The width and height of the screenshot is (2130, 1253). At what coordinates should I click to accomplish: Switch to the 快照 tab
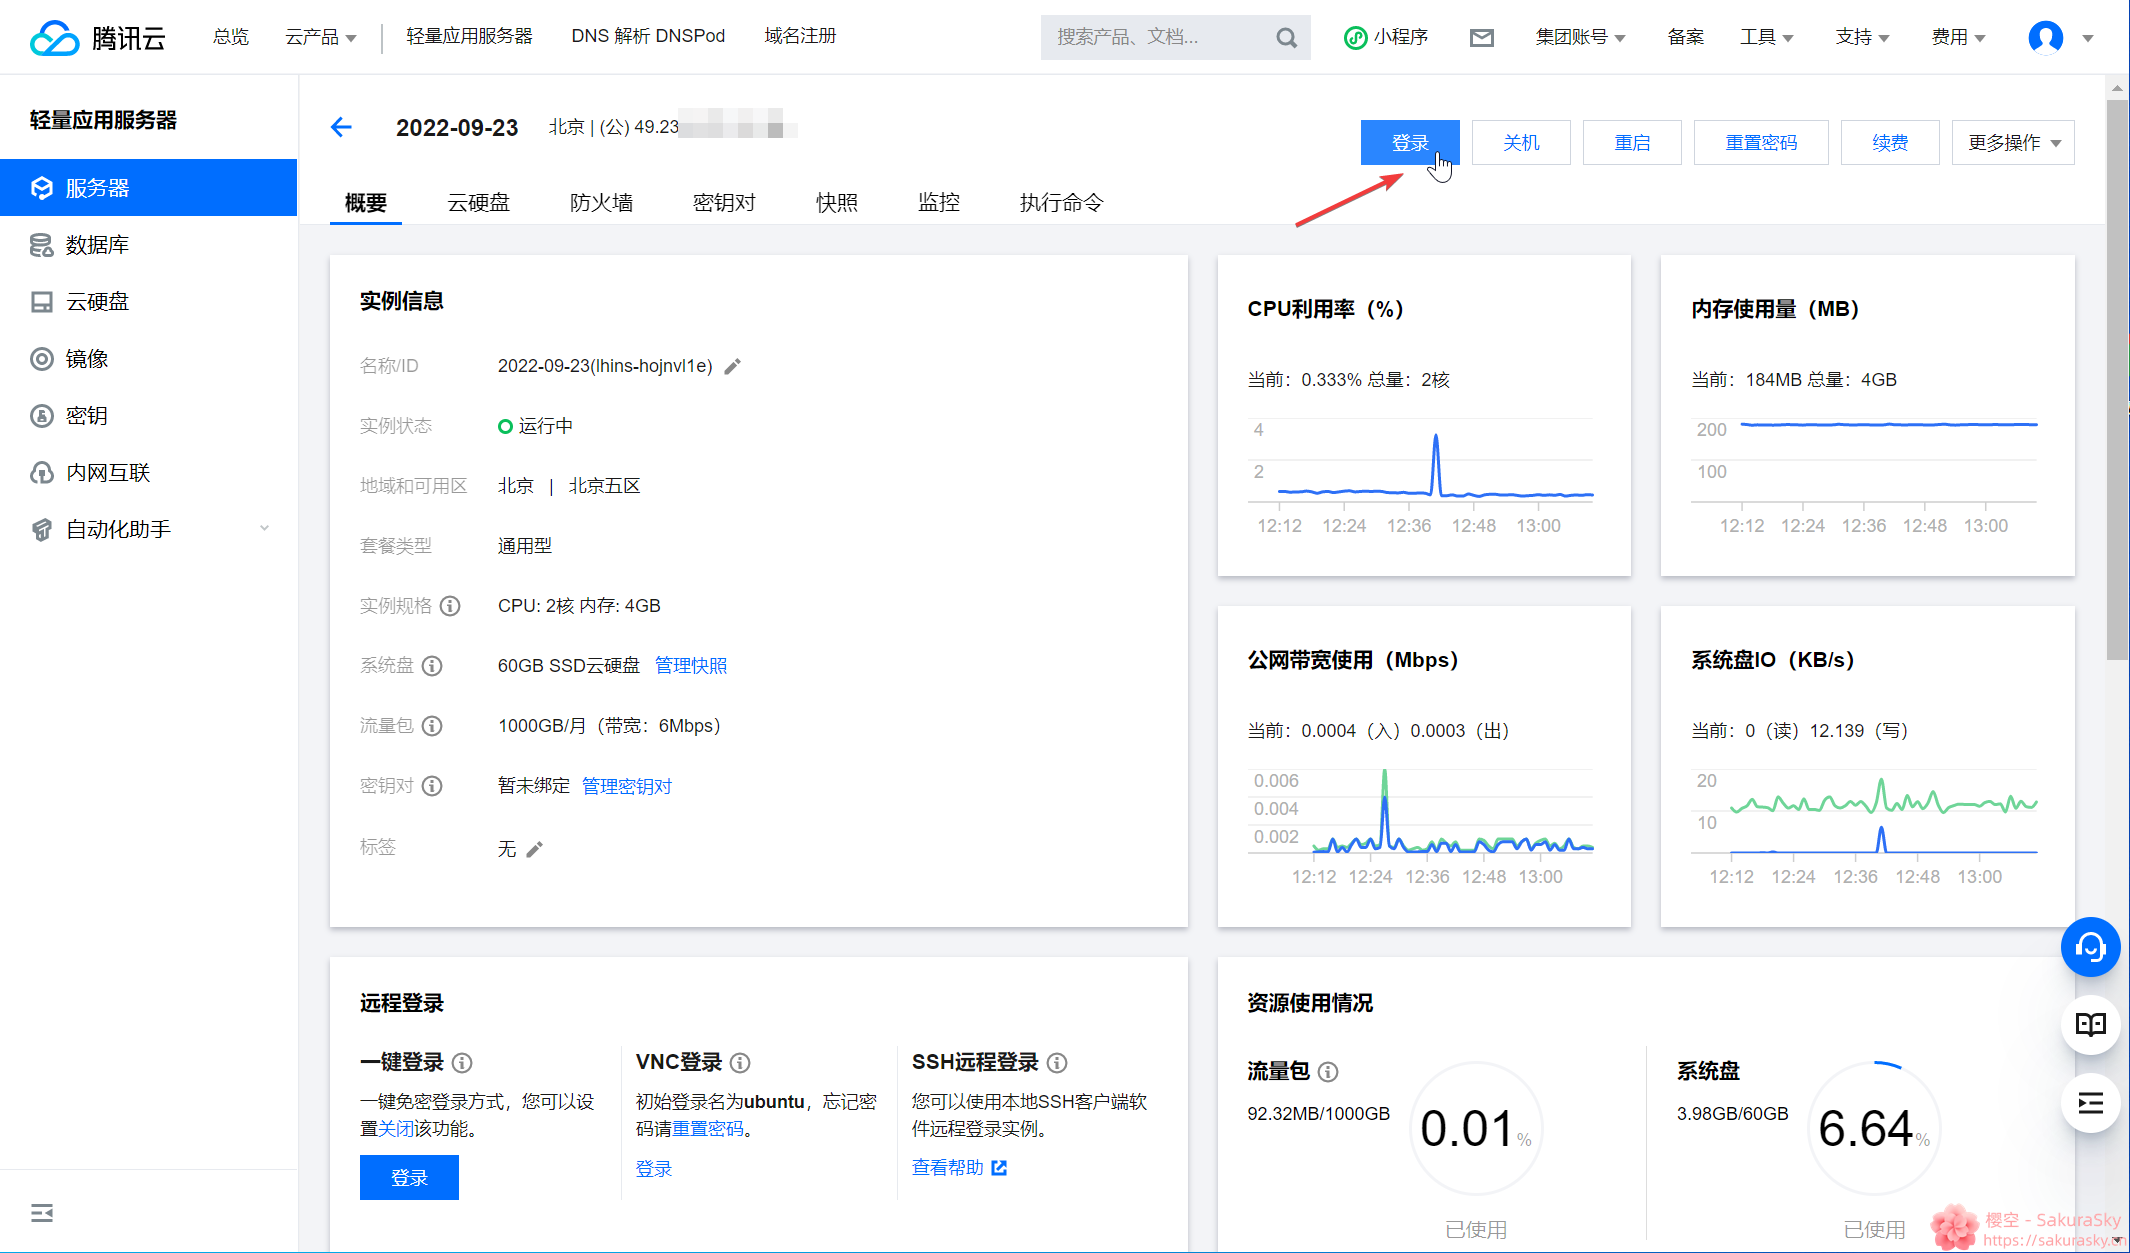837,203
